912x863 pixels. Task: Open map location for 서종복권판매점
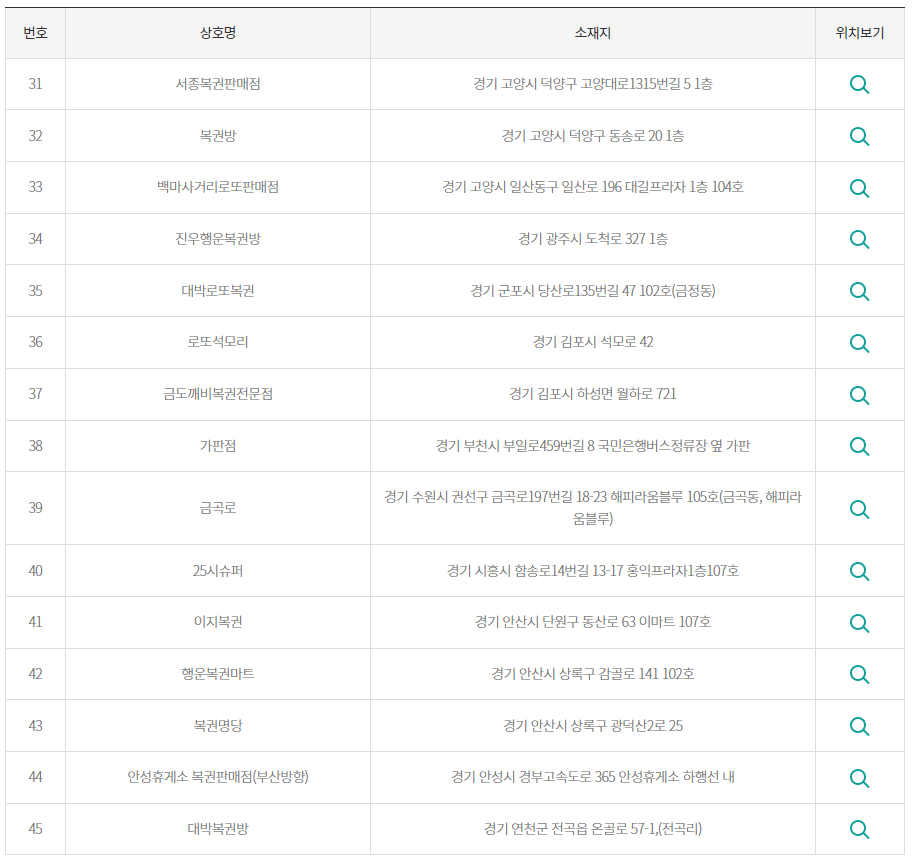859,84
